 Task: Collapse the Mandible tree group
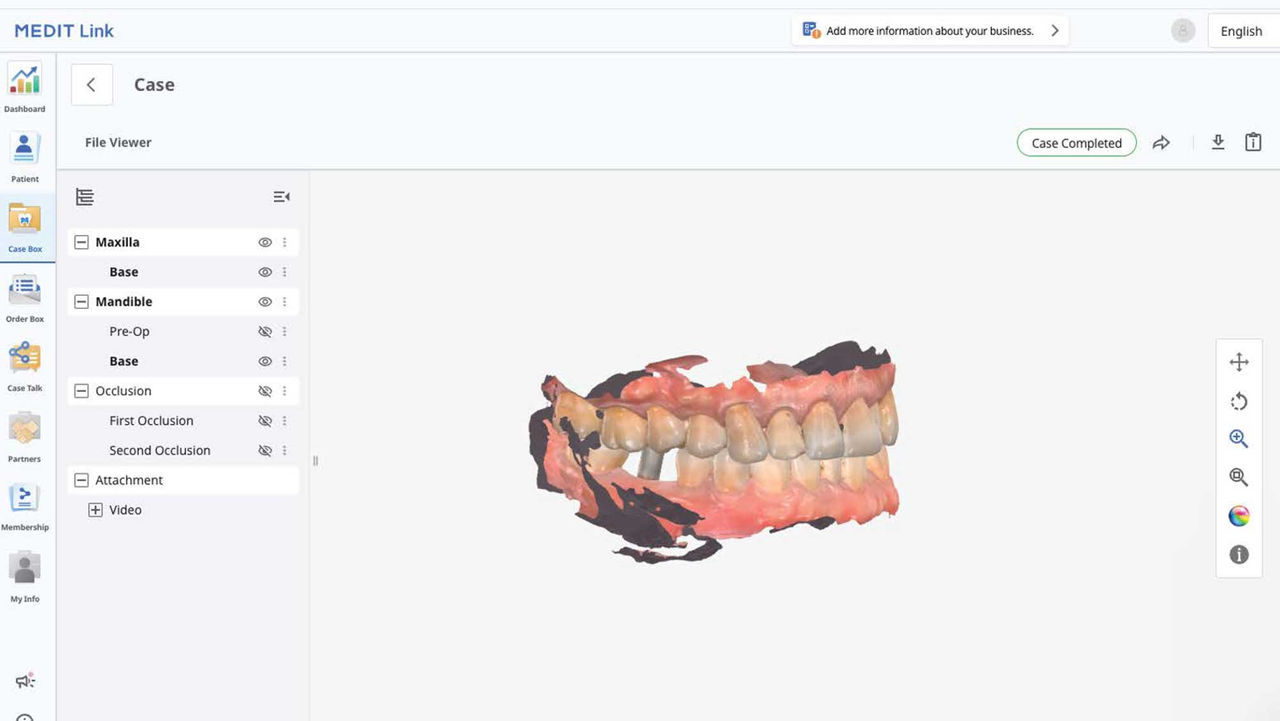coord(82,302)
